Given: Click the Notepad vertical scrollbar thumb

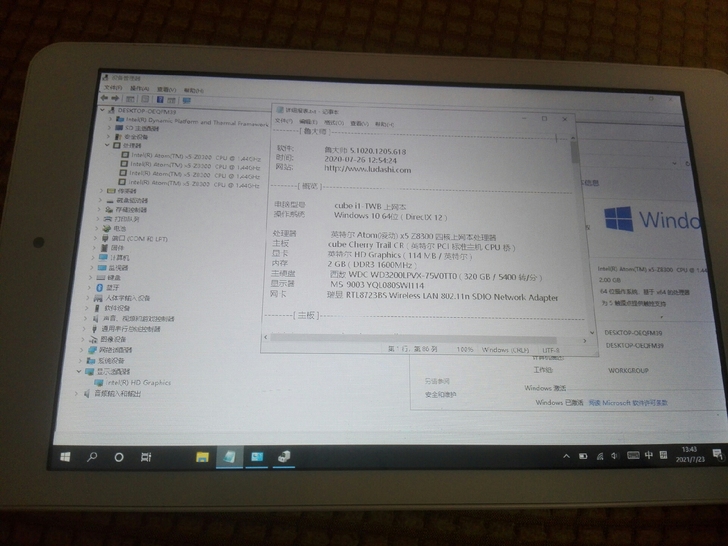Looking at the screenshot, I should click(x=575, y=152).
